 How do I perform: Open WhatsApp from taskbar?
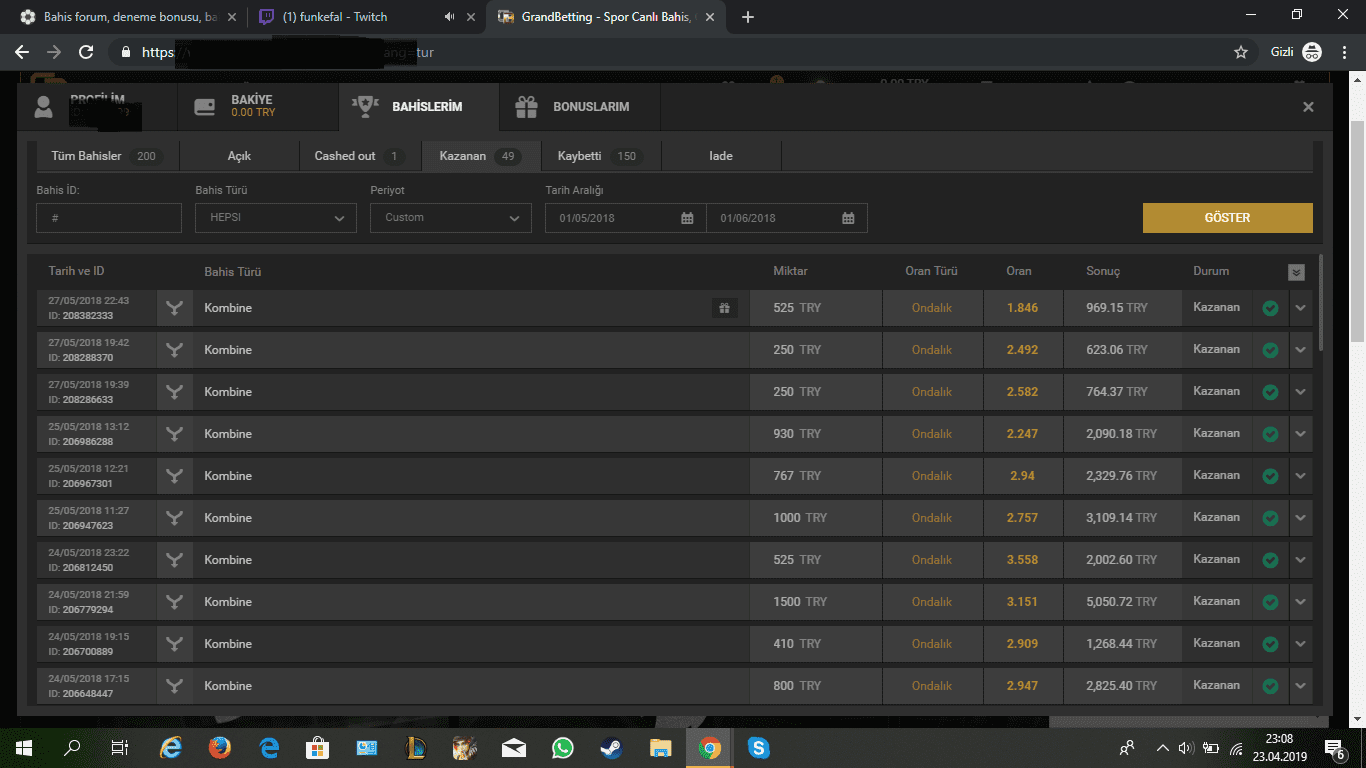[x=563, y=748]
